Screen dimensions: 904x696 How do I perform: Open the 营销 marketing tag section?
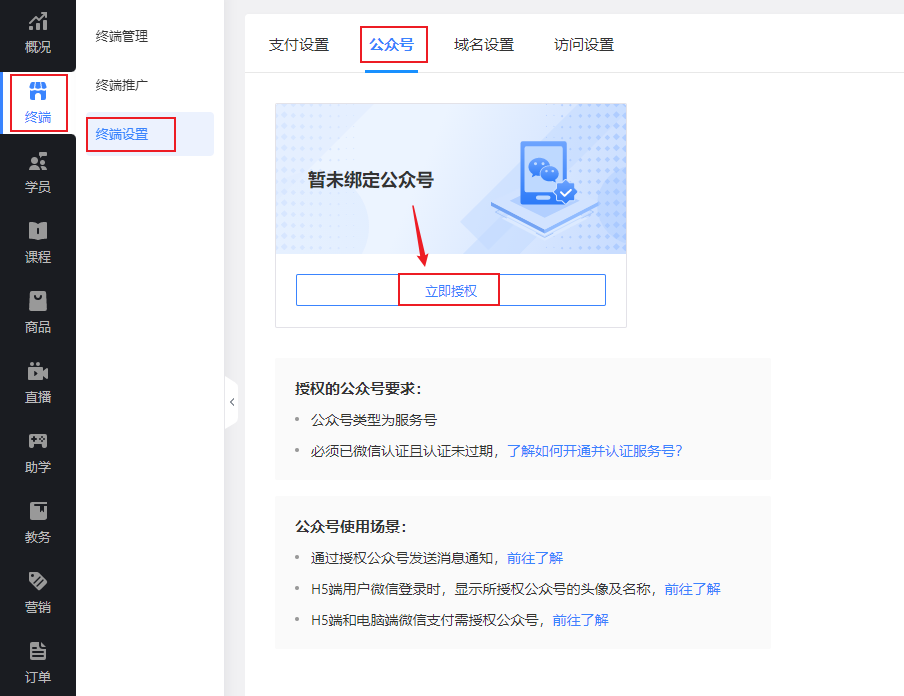tap(37, 593)
